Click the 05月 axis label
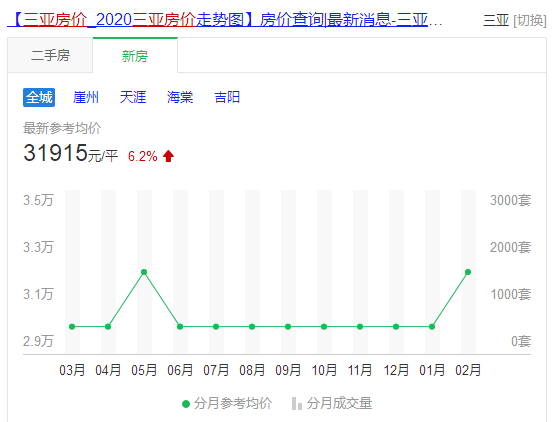 coord(144,370)
